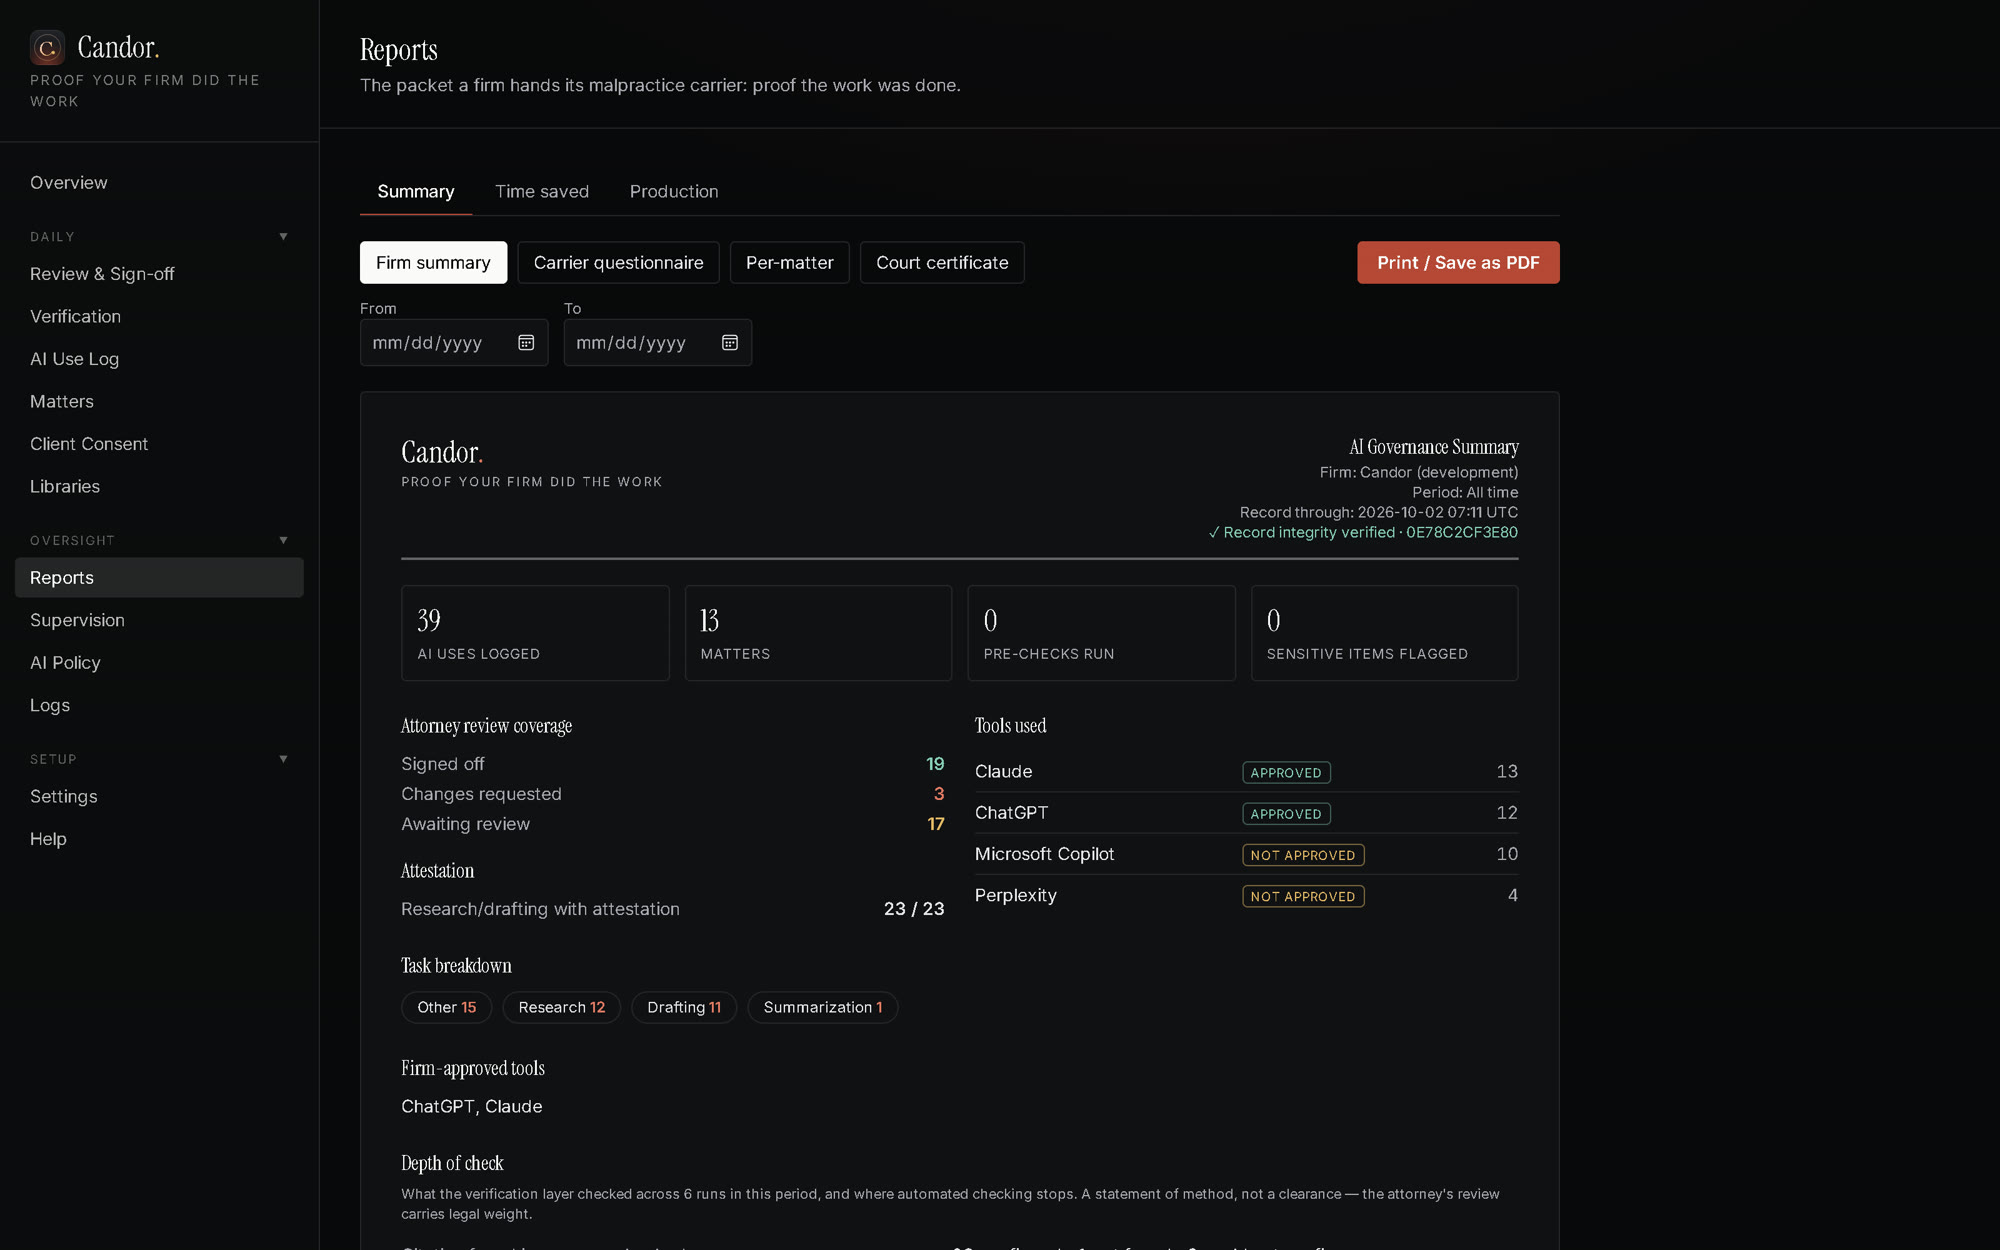The image size is (2000, 1250).
Task: Click the Other 15 task chip
Action: (x=447, y=1008)
